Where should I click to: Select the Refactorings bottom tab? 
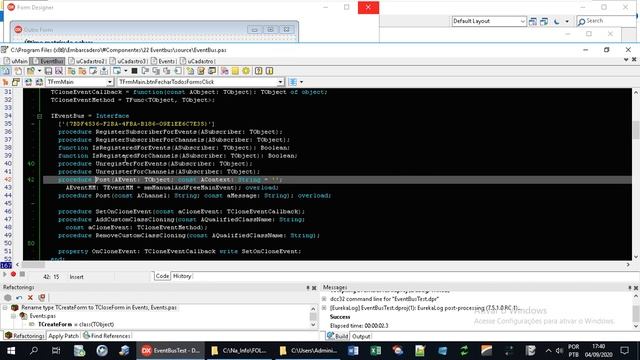[x=24, y=336]
